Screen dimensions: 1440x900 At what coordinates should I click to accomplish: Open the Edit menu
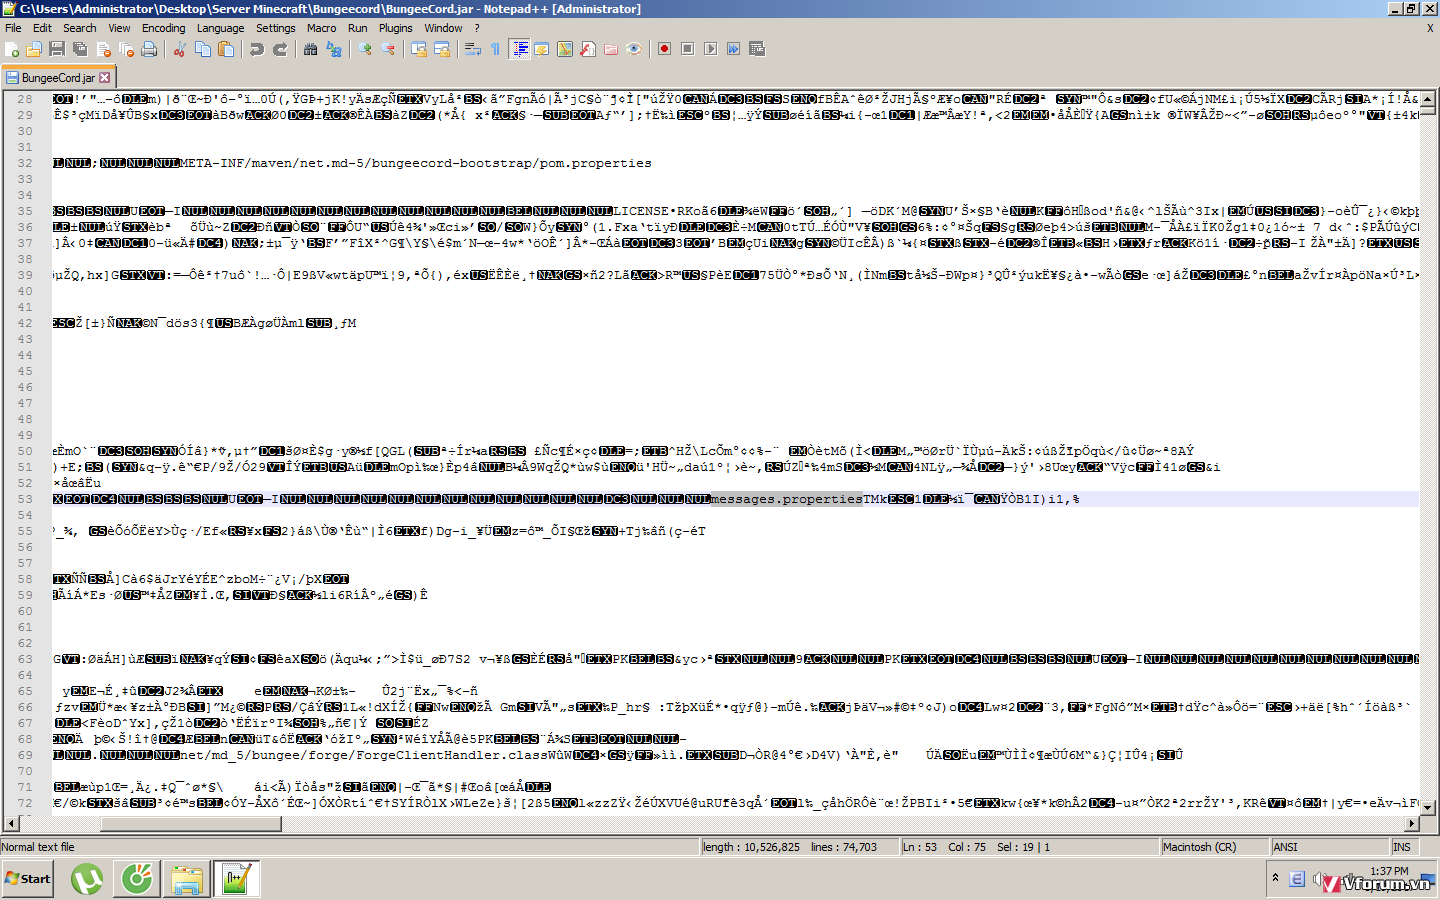point(42,28)
